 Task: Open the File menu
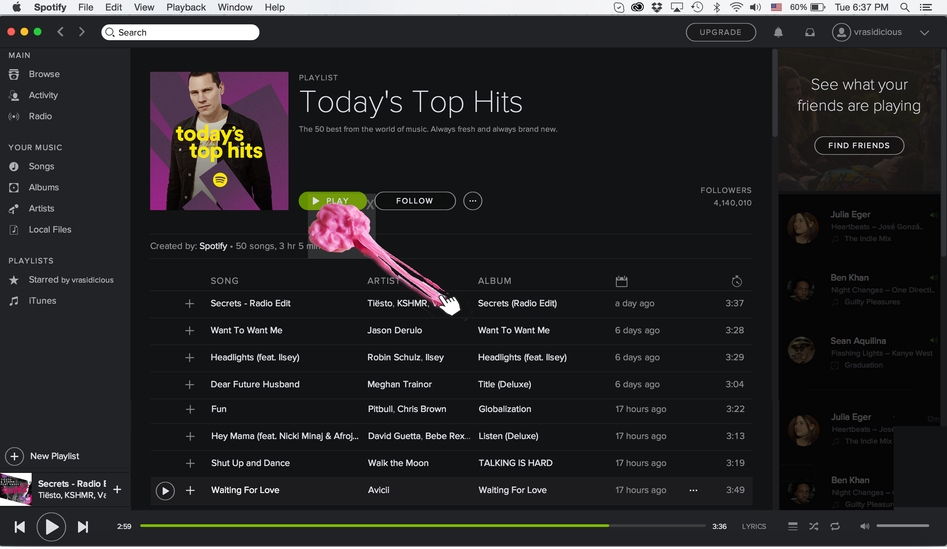click(x=86, y=7)
